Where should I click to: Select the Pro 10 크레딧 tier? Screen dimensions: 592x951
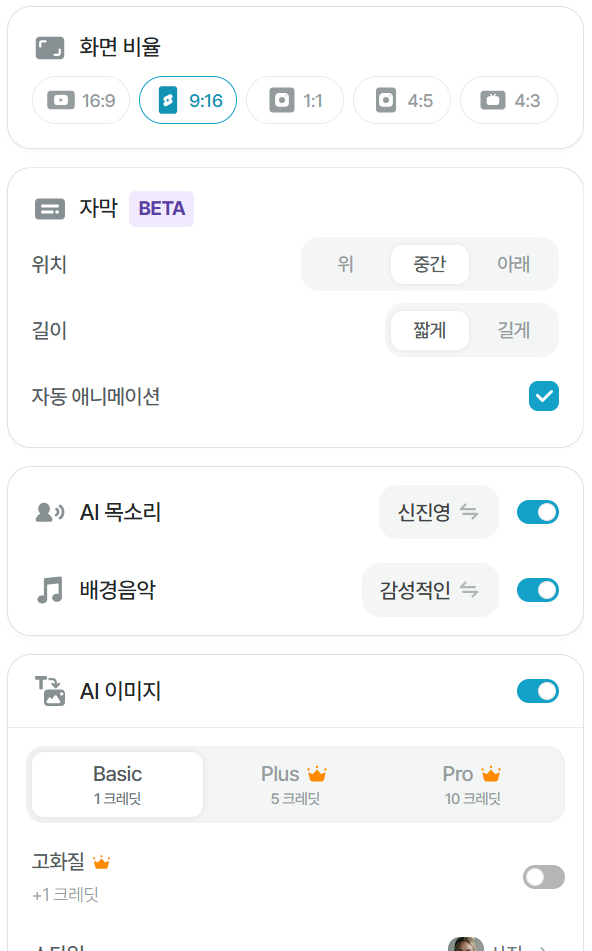pos(470,784)
